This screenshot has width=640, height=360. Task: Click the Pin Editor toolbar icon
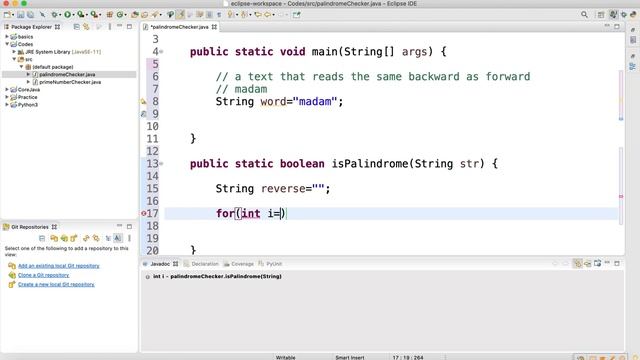click(x=296, y=15)
